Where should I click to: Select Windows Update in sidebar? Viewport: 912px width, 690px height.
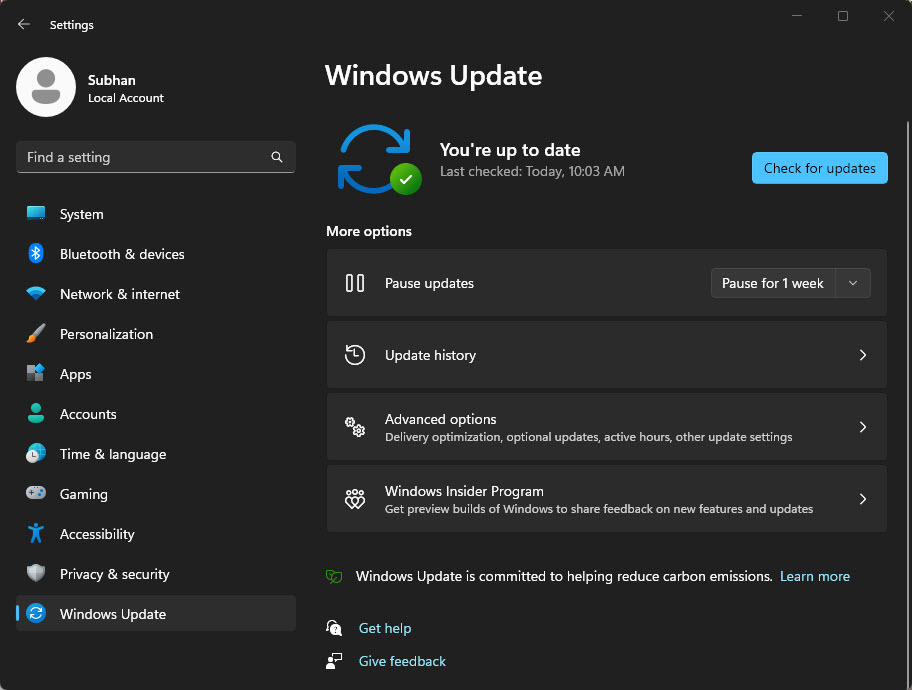156,613
